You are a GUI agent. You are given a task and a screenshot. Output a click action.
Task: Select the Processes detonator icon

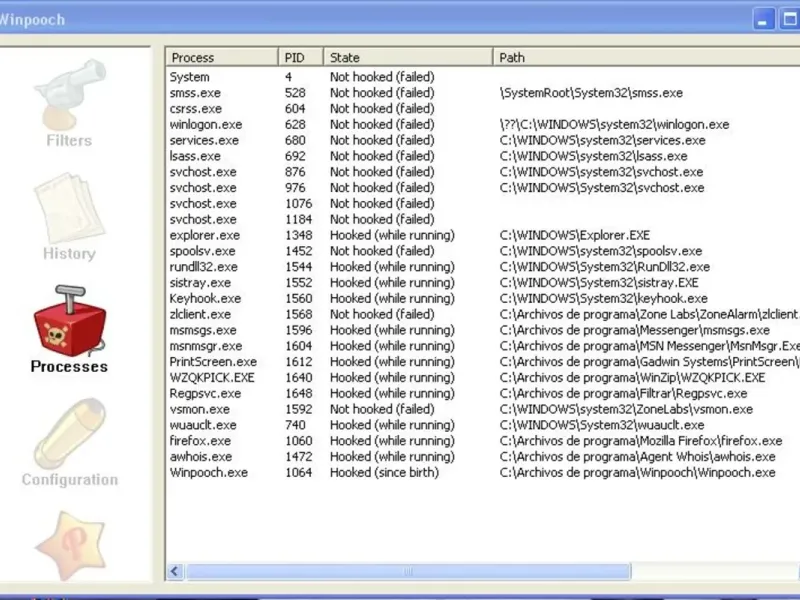[x=70, y=321]
